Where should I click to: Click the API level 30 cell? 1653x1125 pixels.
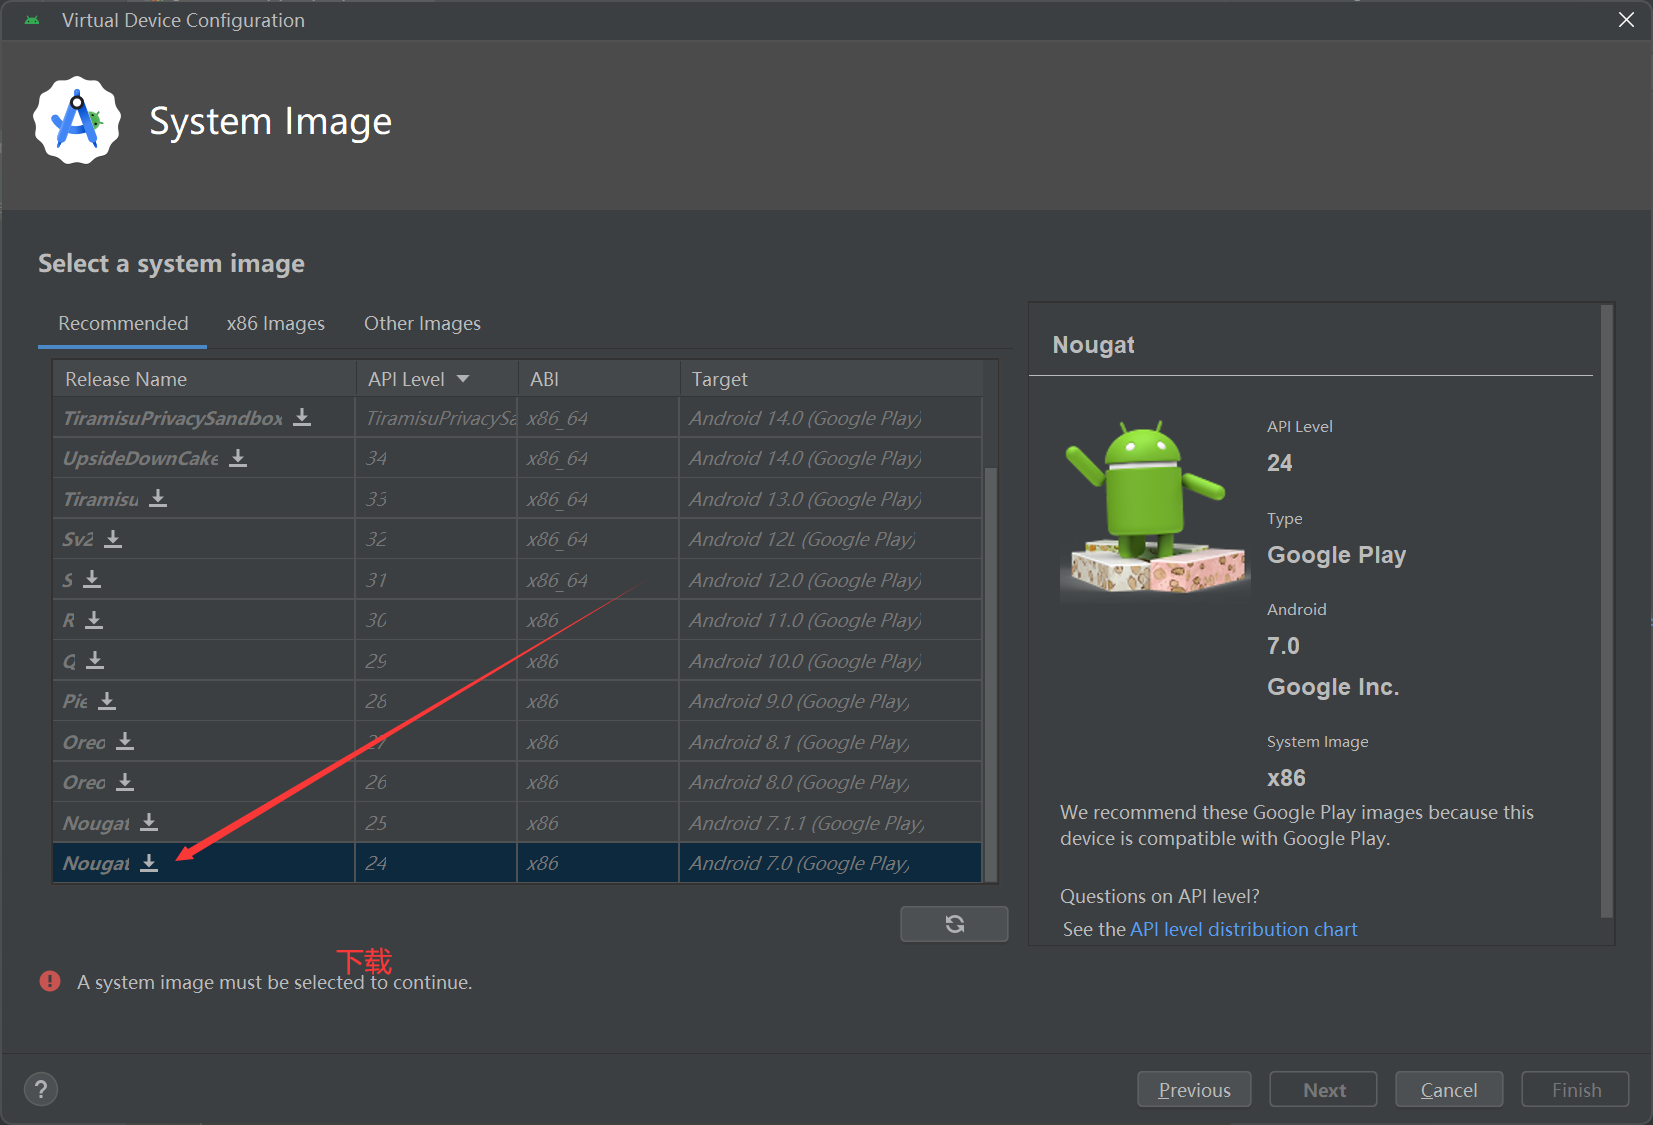point(436,620)
